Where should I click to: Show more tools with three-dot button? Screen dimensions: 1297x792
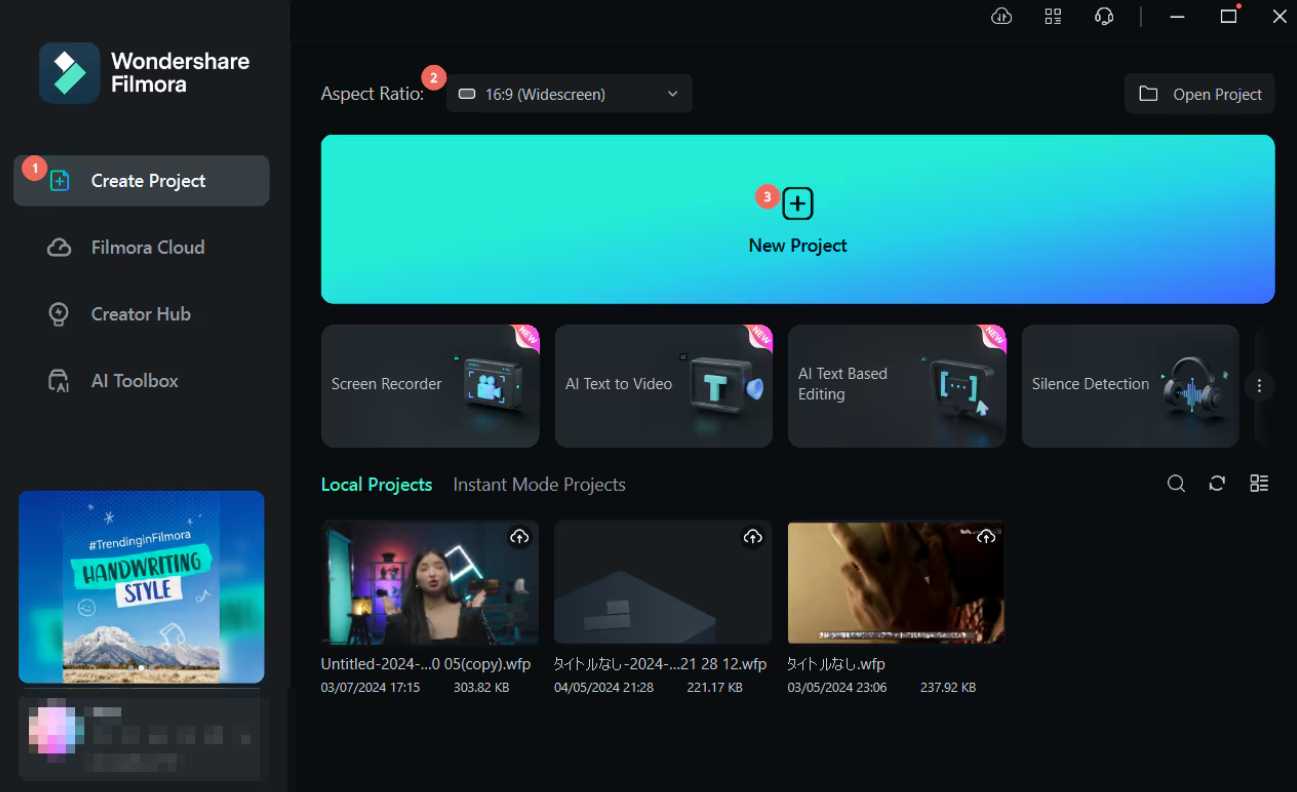click(x=1260, y=385)
